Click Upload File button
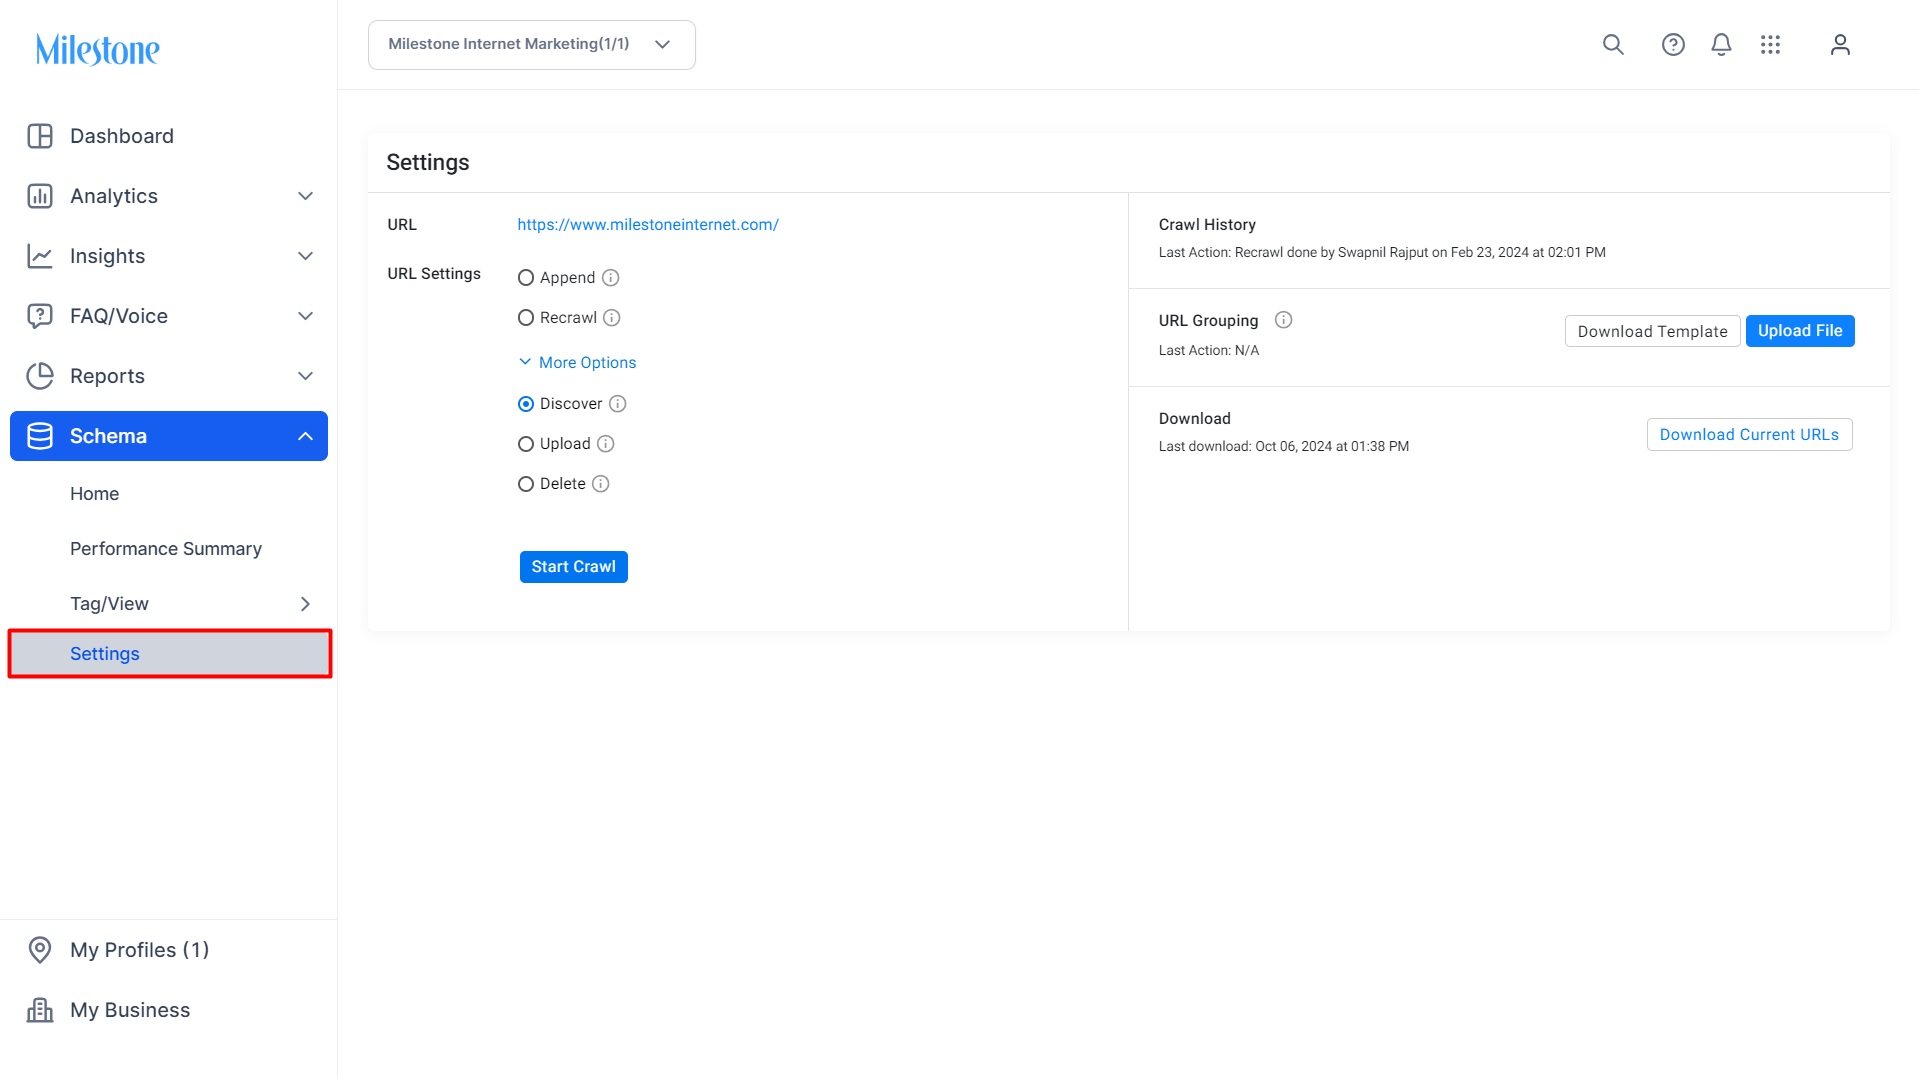 point(1800,331)
